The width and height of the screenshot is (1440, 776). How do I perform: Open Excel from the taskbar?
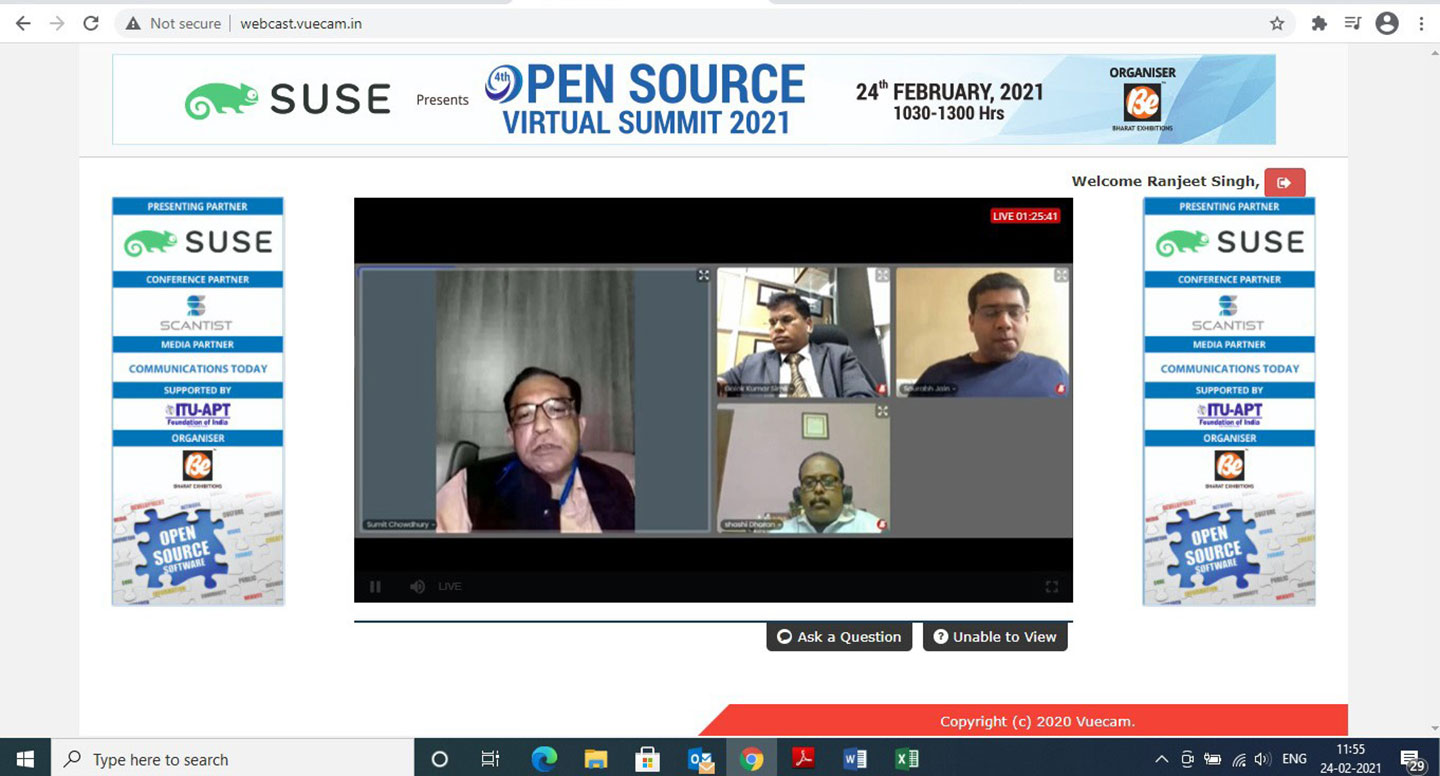tap(907, 759)
